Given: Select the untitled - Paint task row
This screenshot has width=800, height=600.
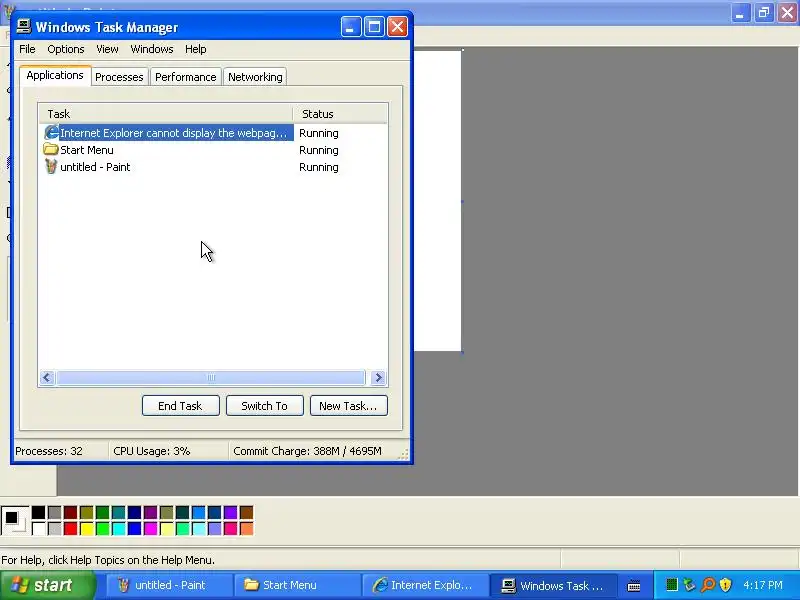Looking at the screenshot, I should [213, 167].
